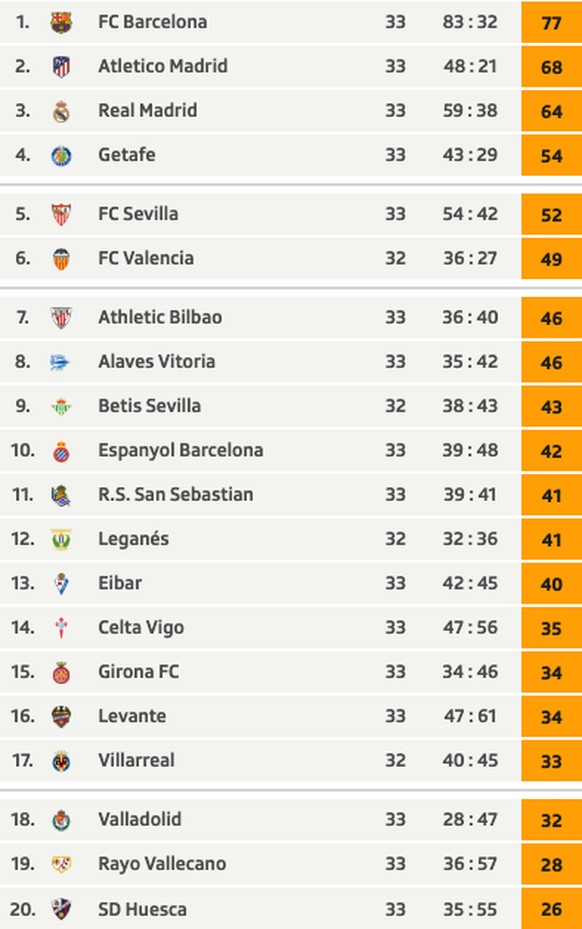
Task: Click the Girona FC crest icon
Action: click(61, 672)
